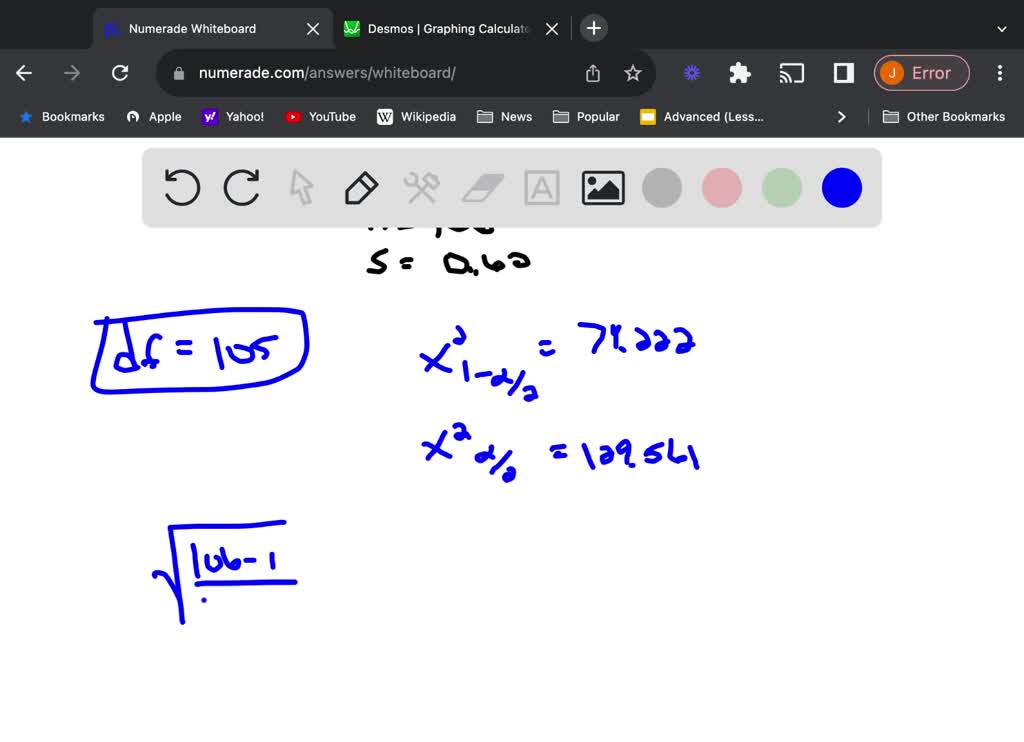Close the Numerade Whiteboard tab
This screenshot has height=742, width=1024.
[313, 29]
